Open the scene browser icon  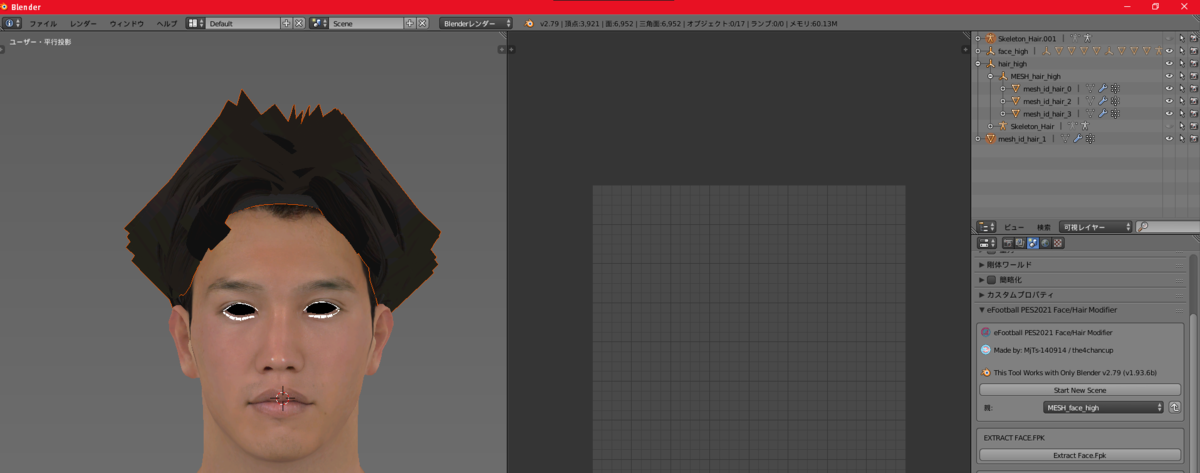[x=319, y=23]
